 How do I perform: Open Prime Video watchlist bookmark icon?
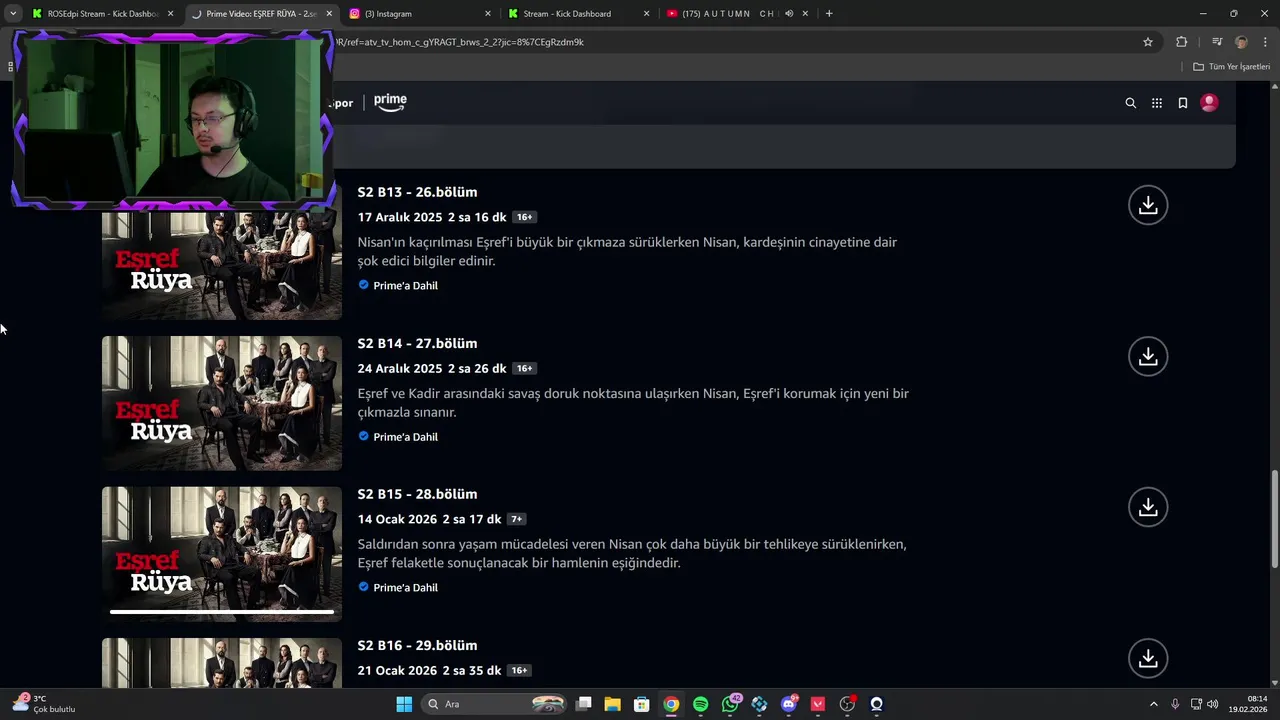pyautogui.click(x=1183, y=103)
